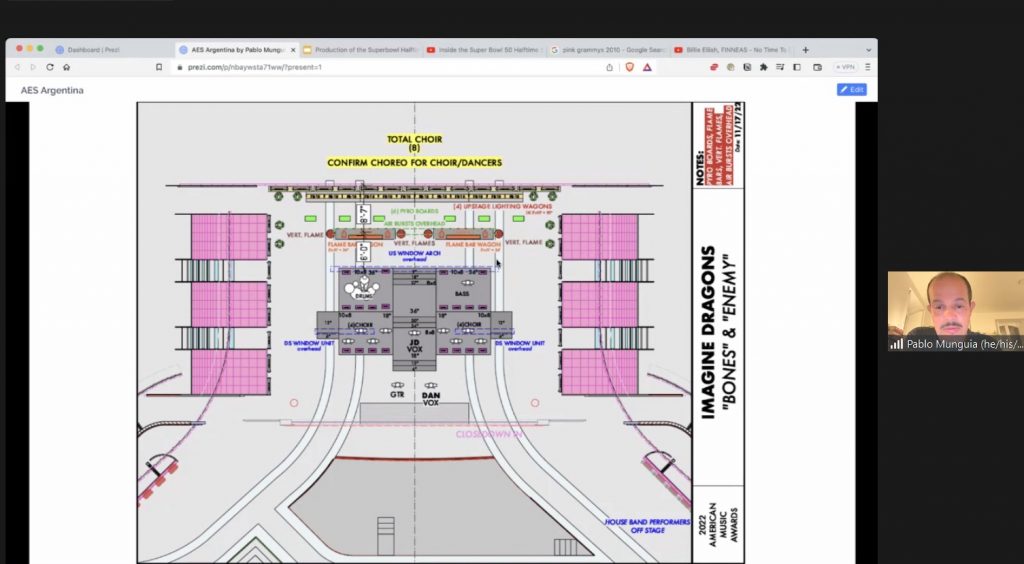
Task: Bookmark this page with the bookmark icon
Action: tap(159, 67)
